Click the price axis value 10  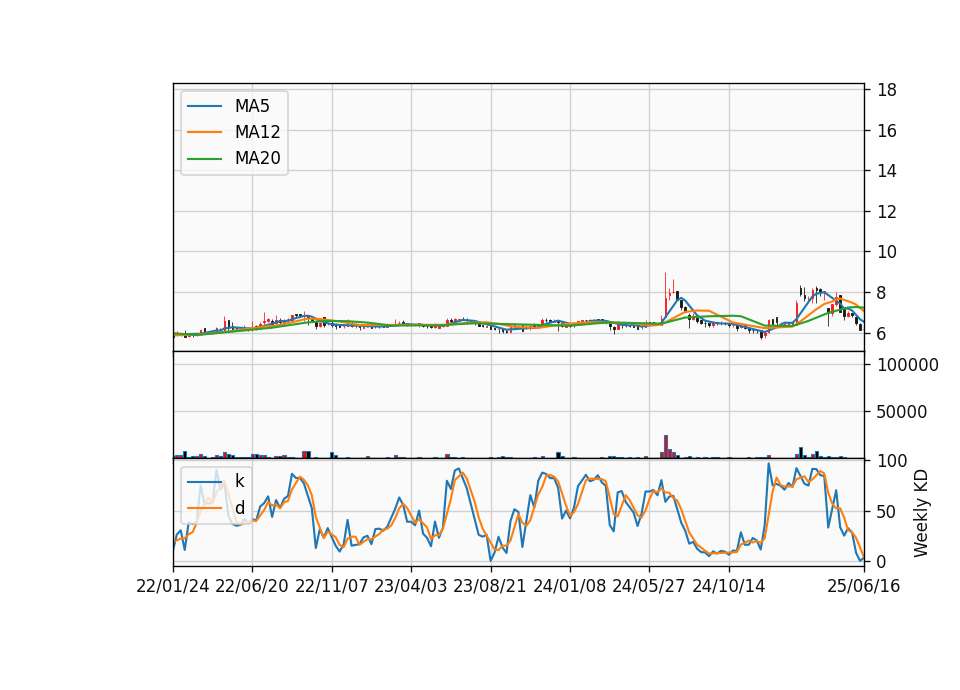pyautogui.click(x=887, y=252)
